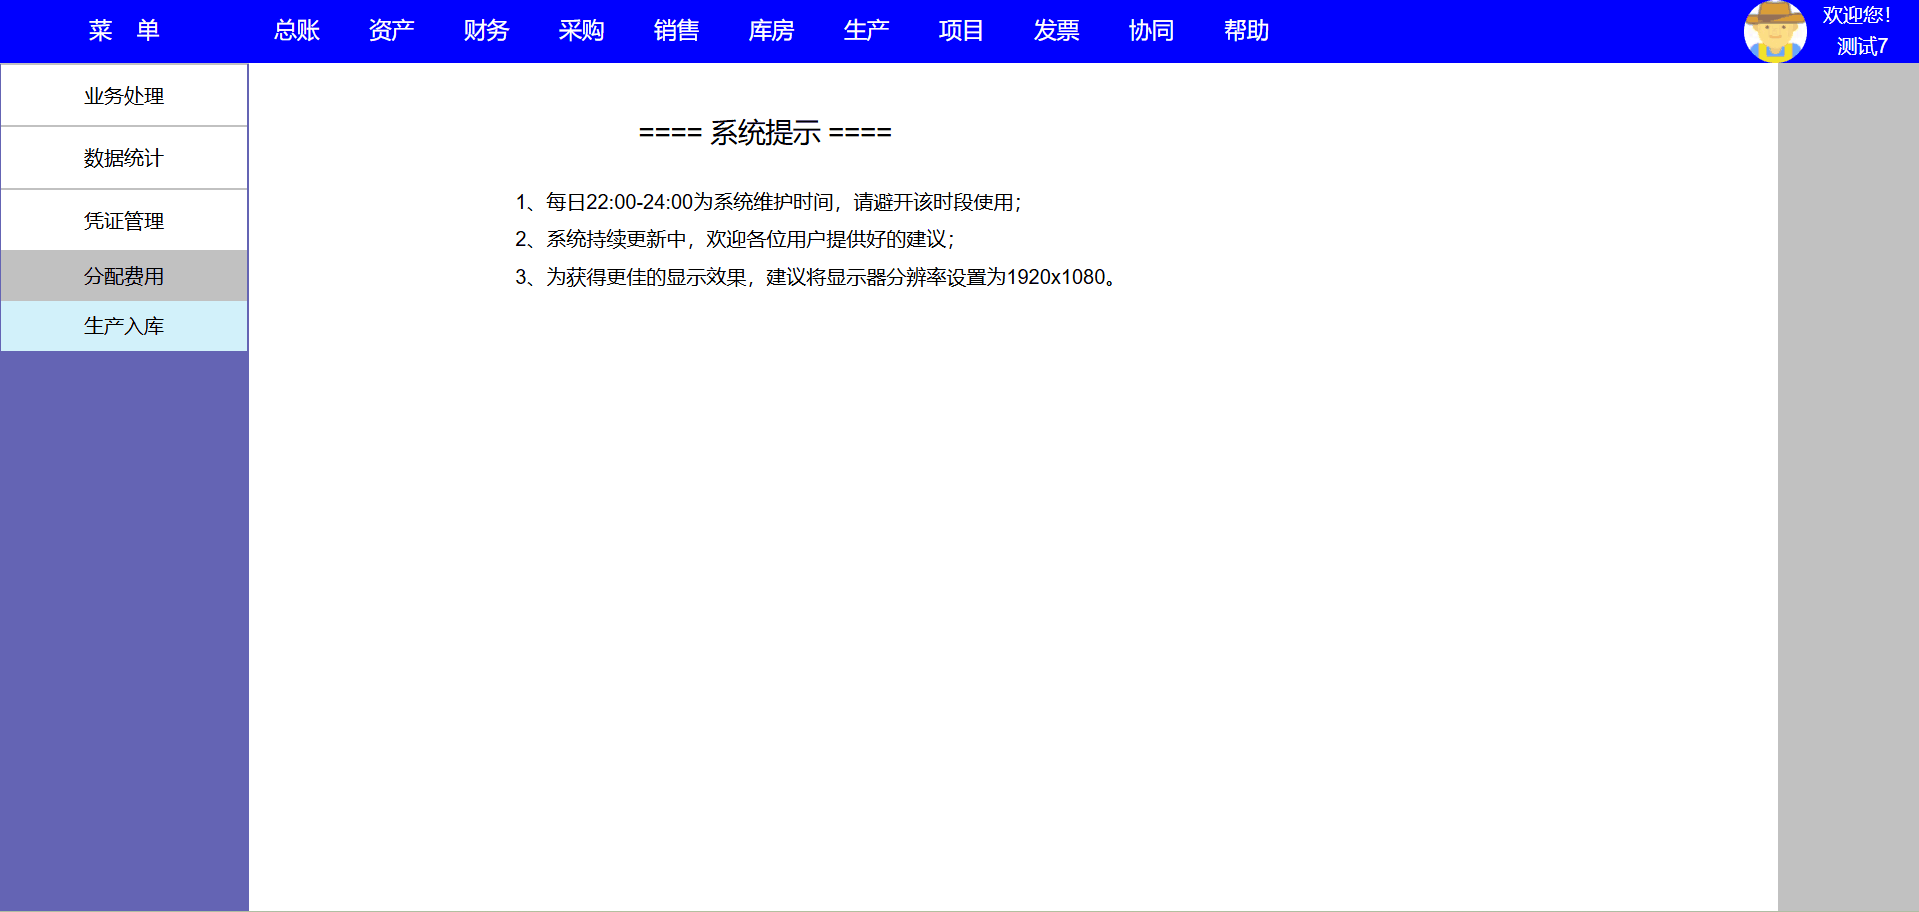Open the 项目 menu
This screenshot has height=912, width=1919.
coord(961,31)
